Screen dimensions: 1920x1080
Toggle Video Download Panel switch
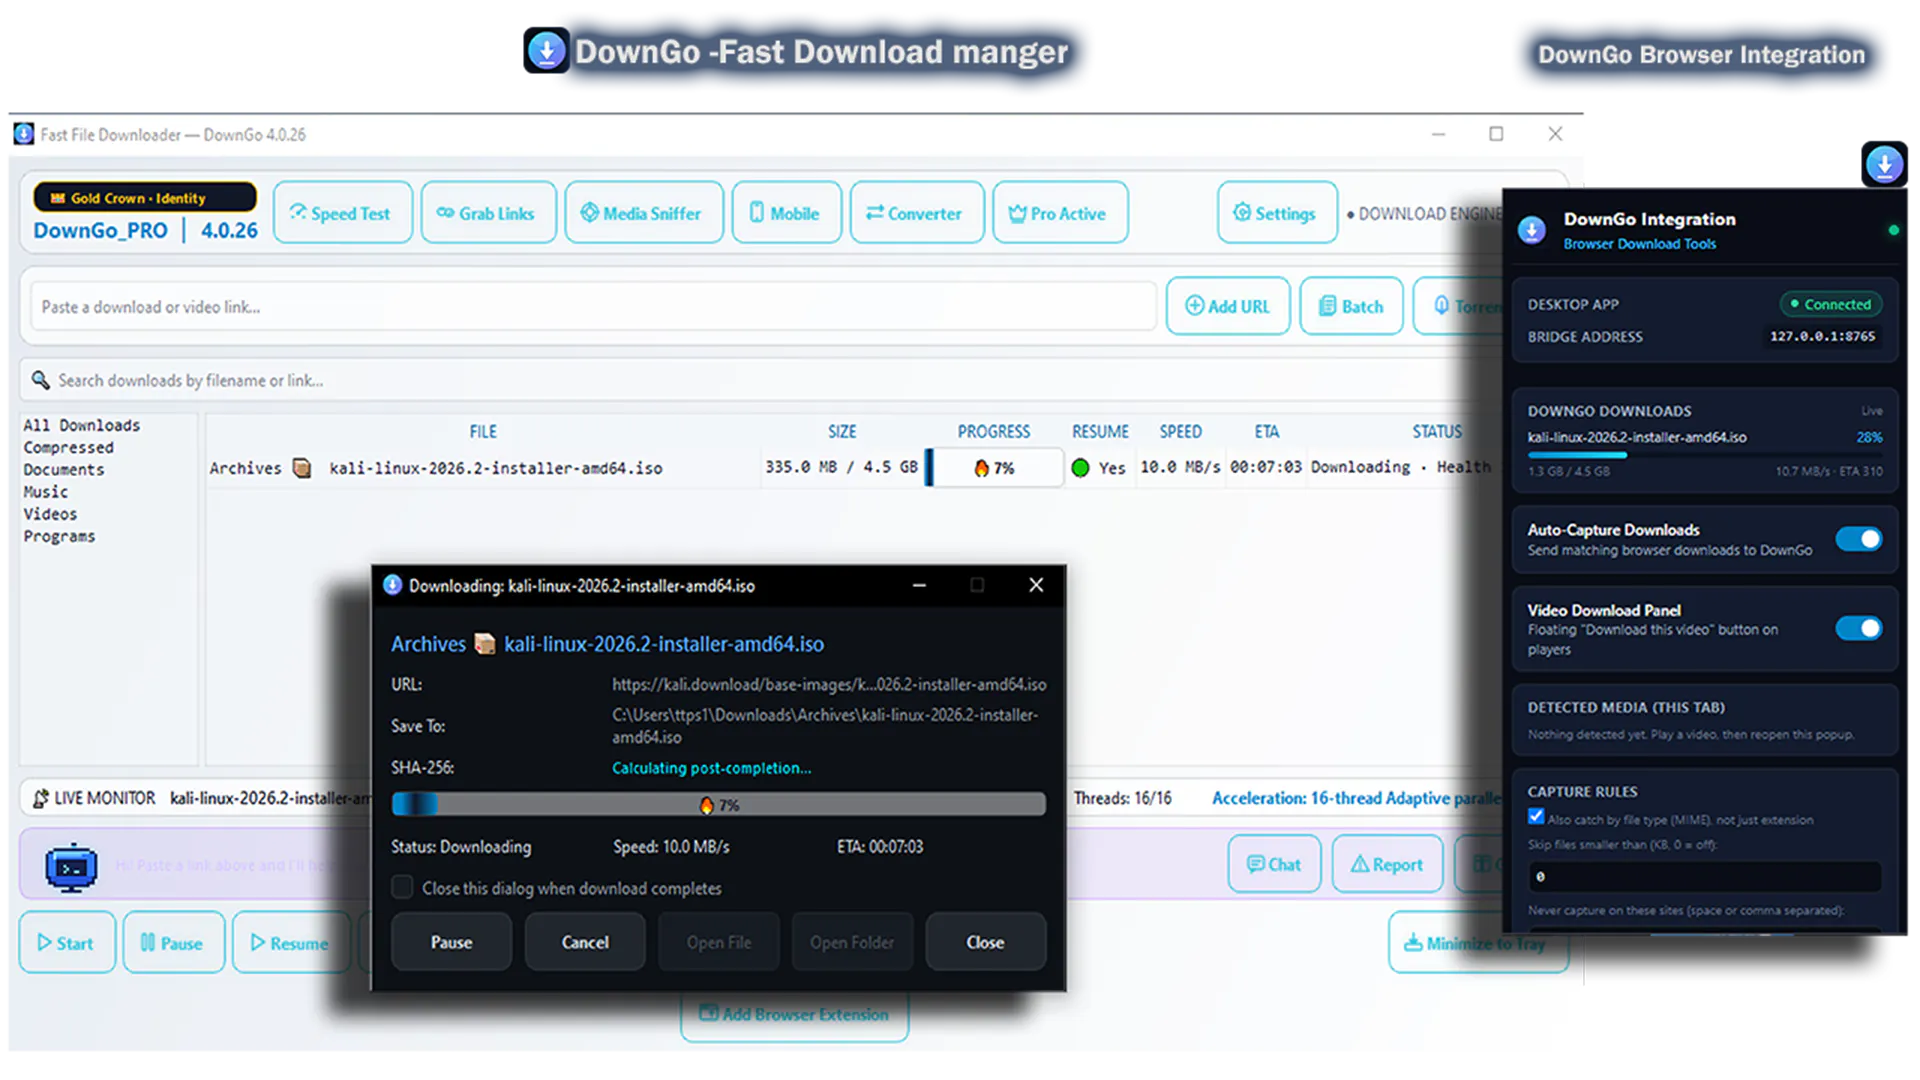(1859, 628)
